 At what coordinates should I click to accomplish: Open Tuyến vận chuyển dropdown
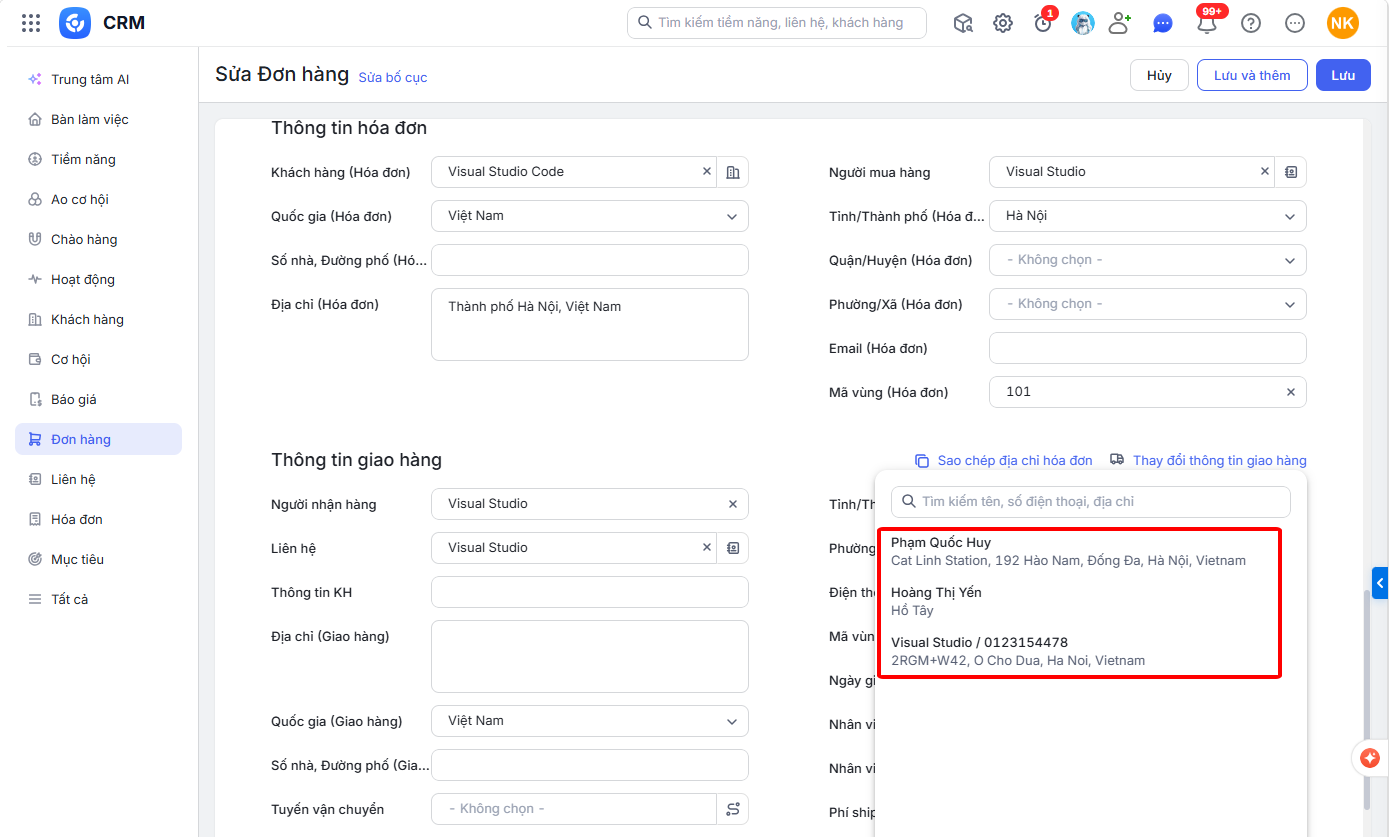pos(574,809)
